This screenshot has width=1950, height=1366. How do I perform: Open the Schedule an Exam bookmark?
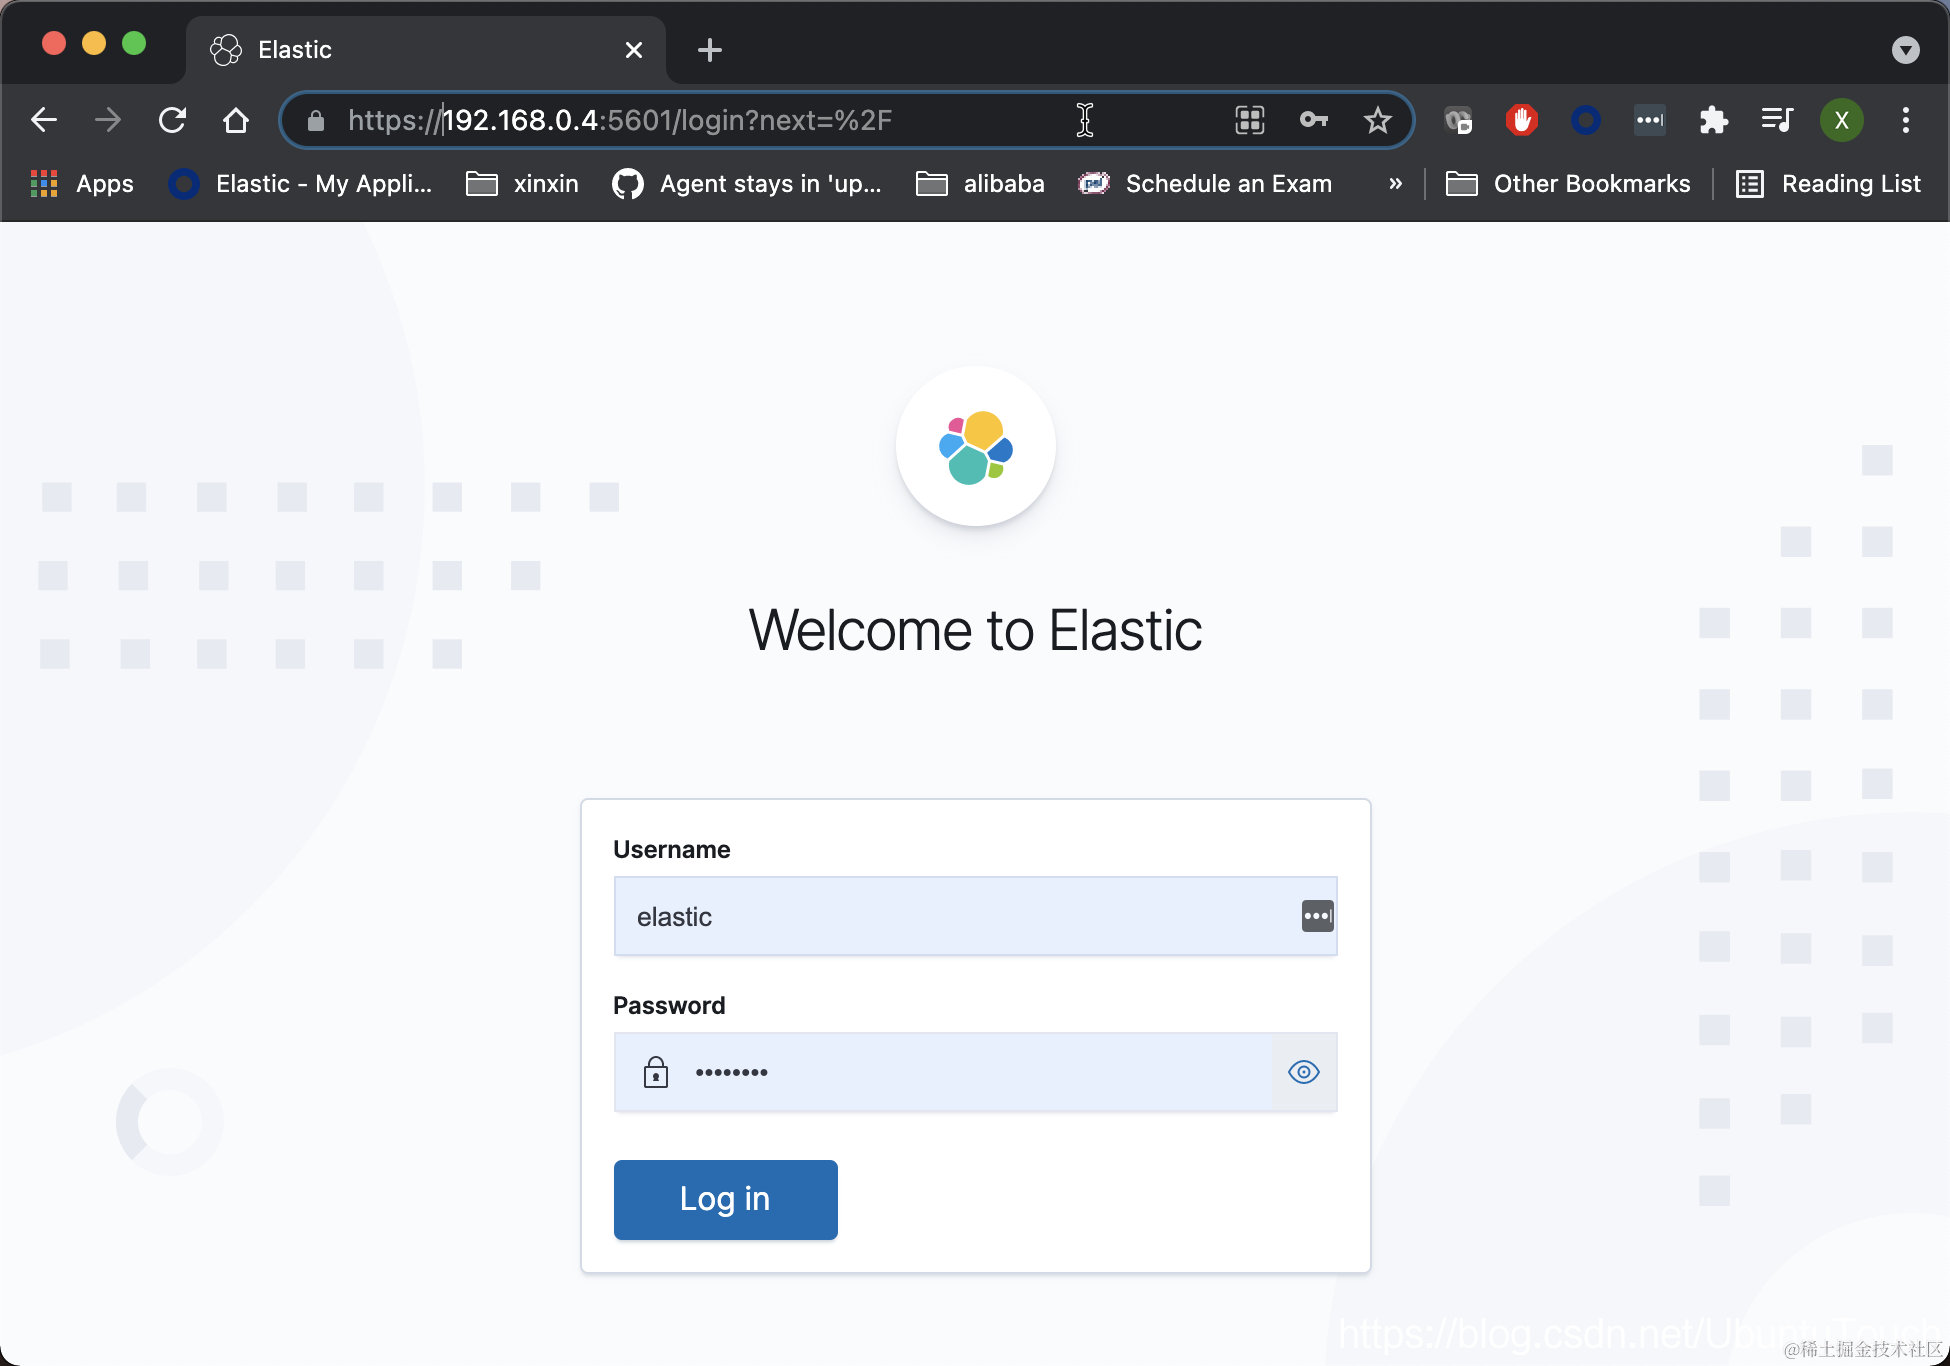1205,184
